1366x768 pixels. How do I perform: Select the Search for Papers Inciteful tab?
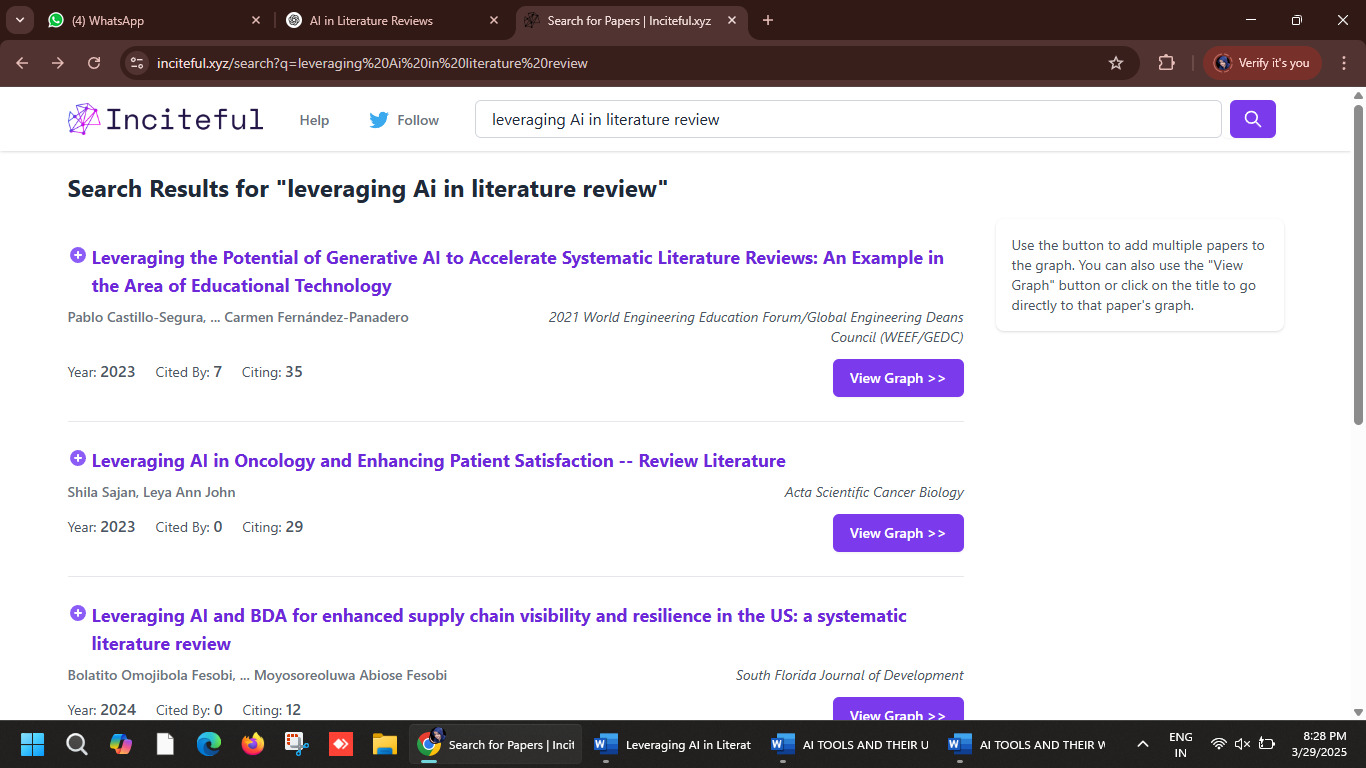(x=631, y=20)
